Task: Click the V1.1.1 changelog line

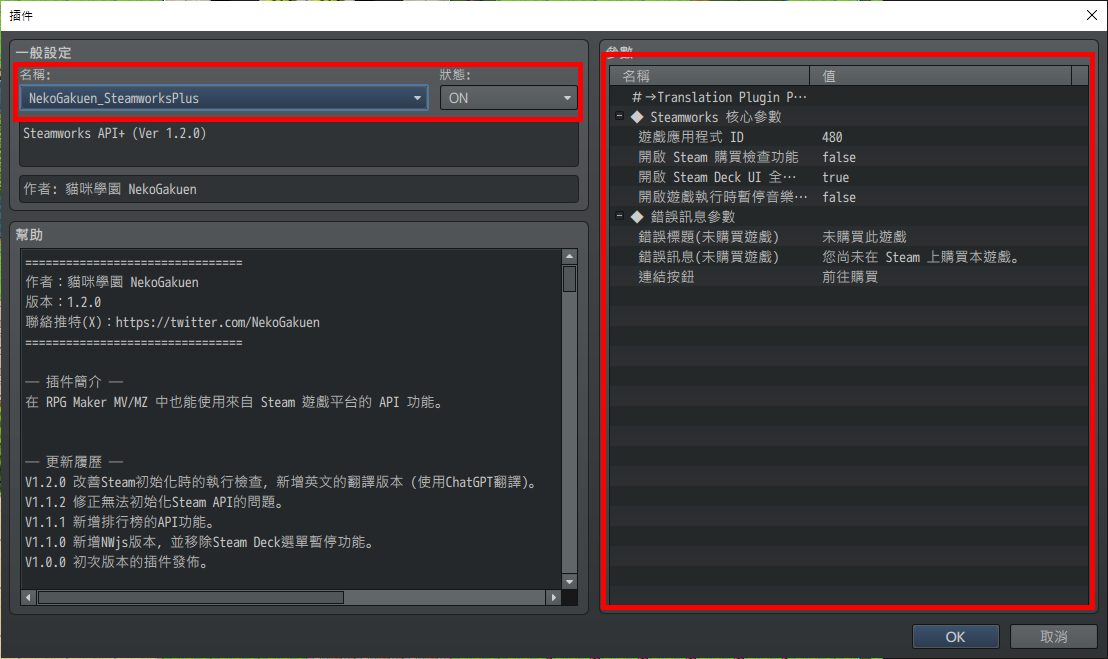Action: pos(120,522)
